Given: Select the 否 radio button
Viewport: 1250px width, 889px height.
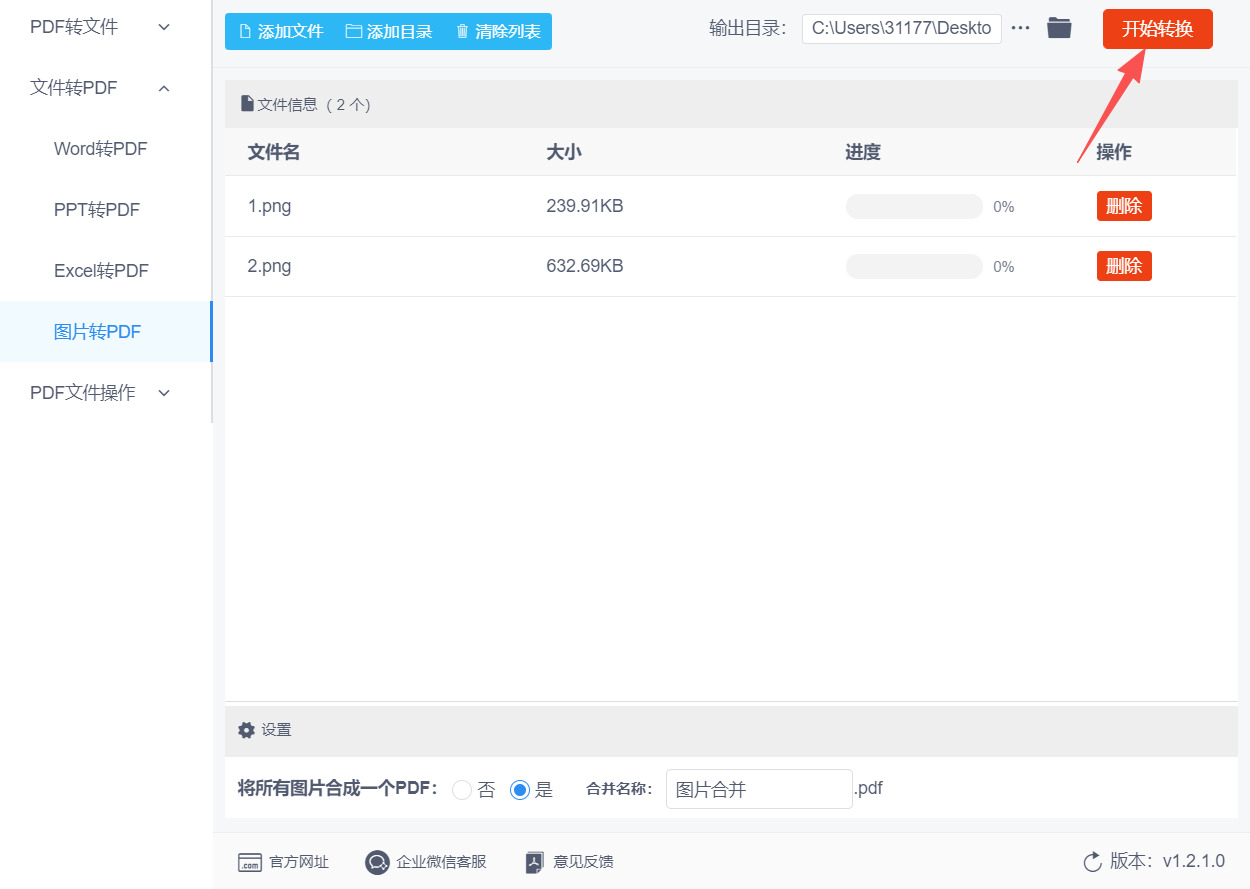Looking at the screenshot, I should coord(461,789).
